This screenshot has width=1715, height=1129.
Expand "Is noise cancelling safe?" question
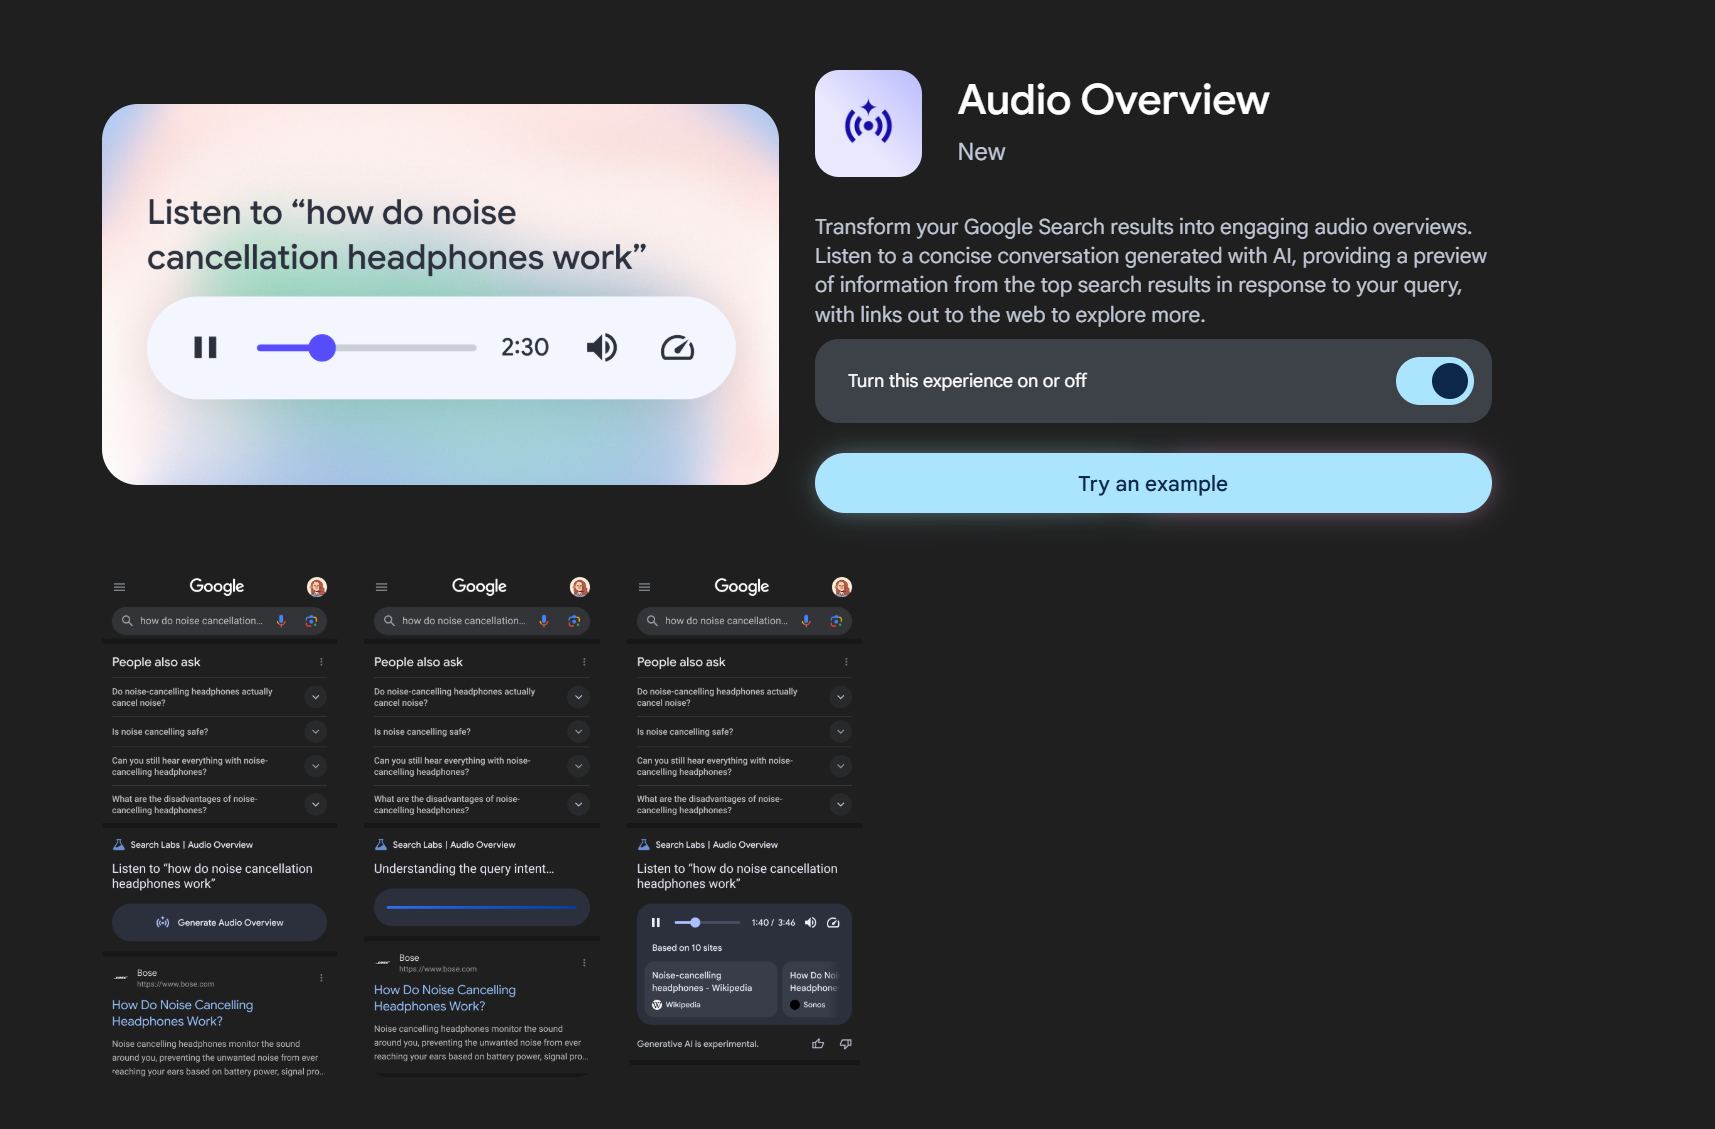point(315,731)
